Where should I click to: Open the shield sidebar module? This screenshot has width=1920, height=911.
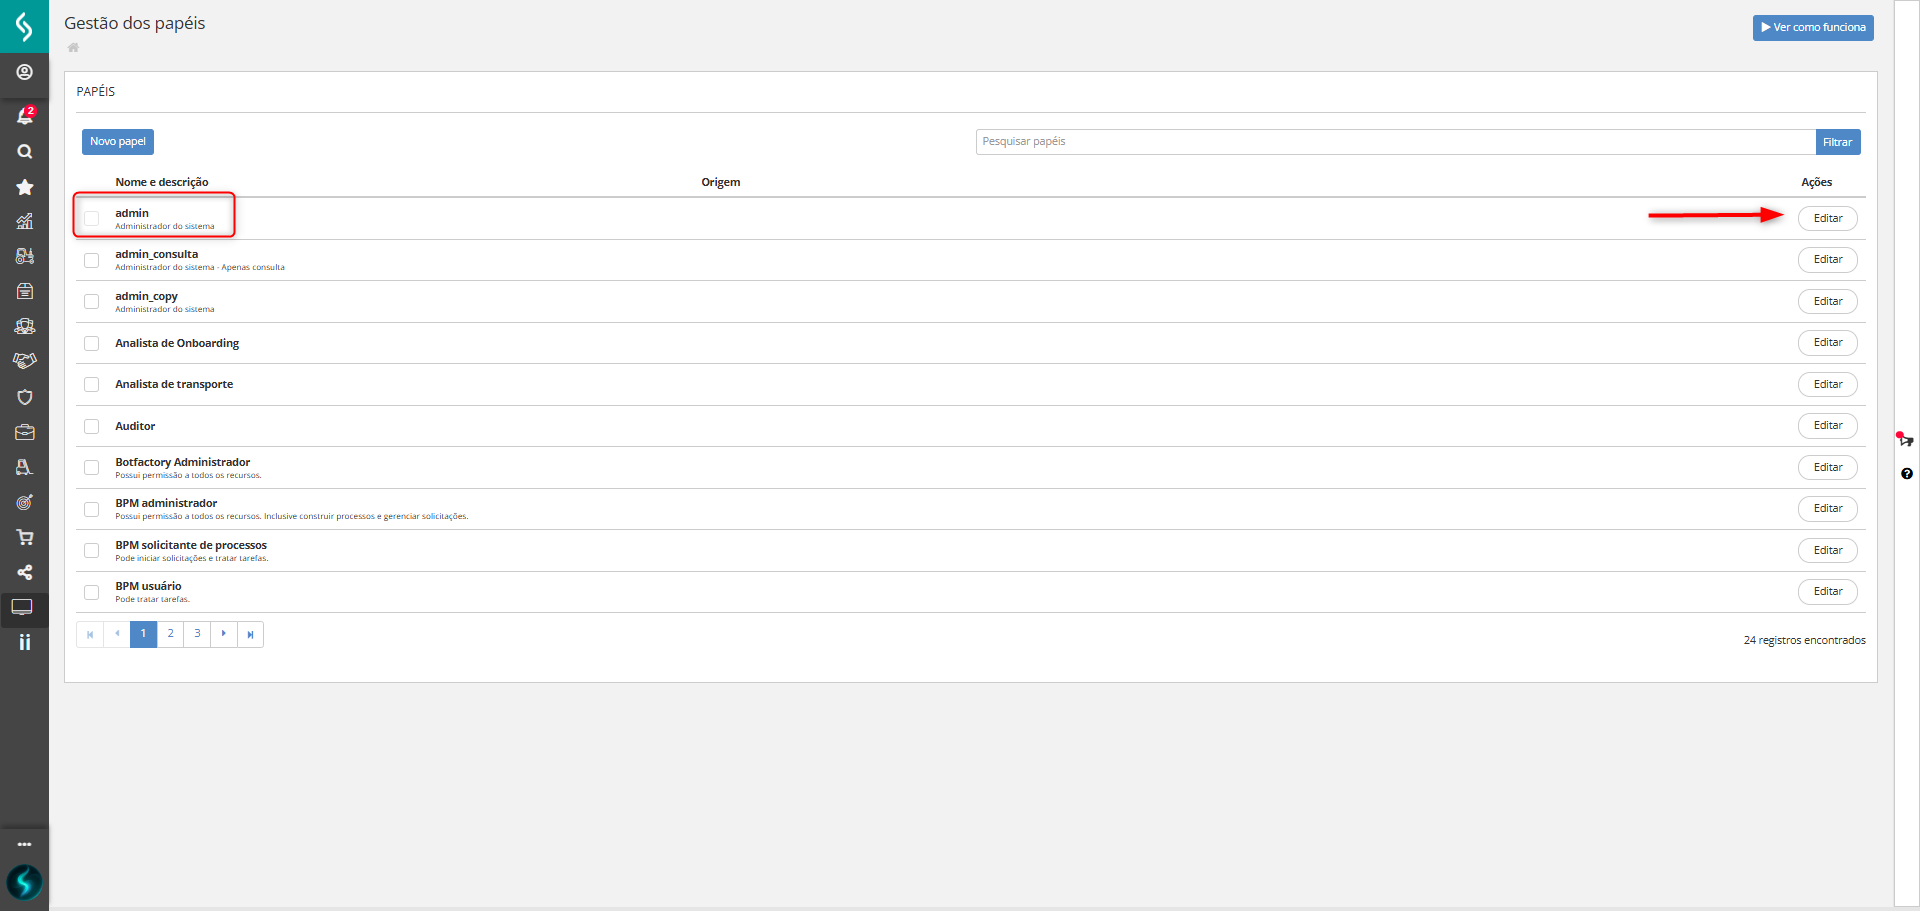click(x=24, y=397)
